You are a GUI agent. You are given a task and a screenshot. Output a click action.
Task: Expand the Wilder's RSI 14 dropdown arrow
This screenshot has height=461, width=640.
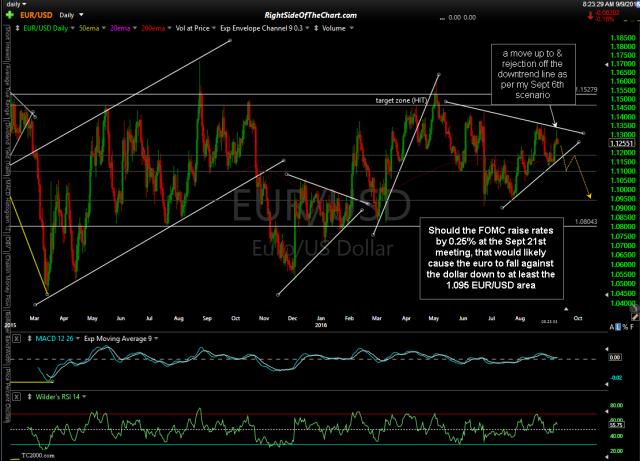coord(84,396)
